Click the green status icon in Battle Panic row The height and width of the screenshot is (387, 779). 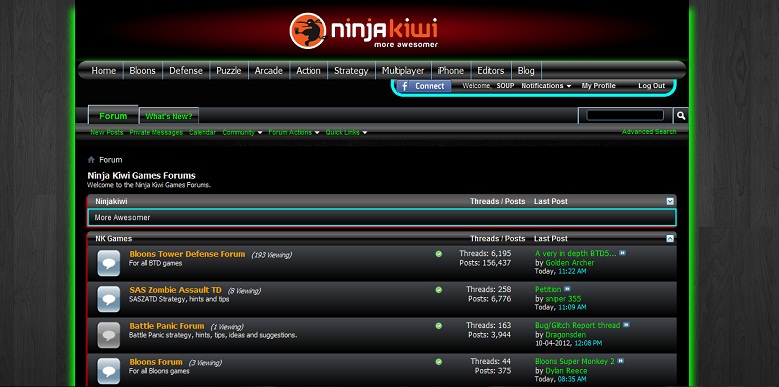439,326
